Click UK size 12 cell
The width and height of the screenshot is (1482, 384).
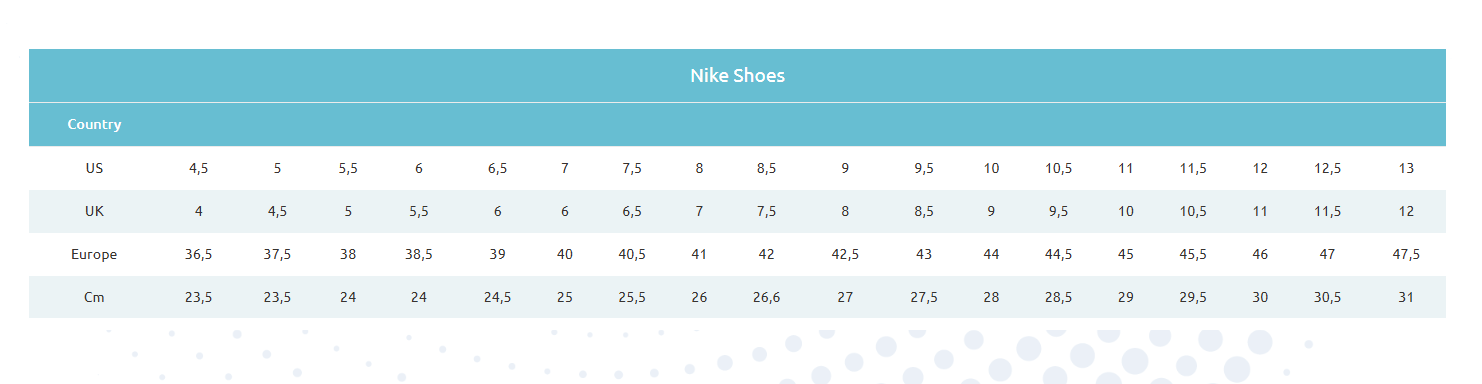1406,211
